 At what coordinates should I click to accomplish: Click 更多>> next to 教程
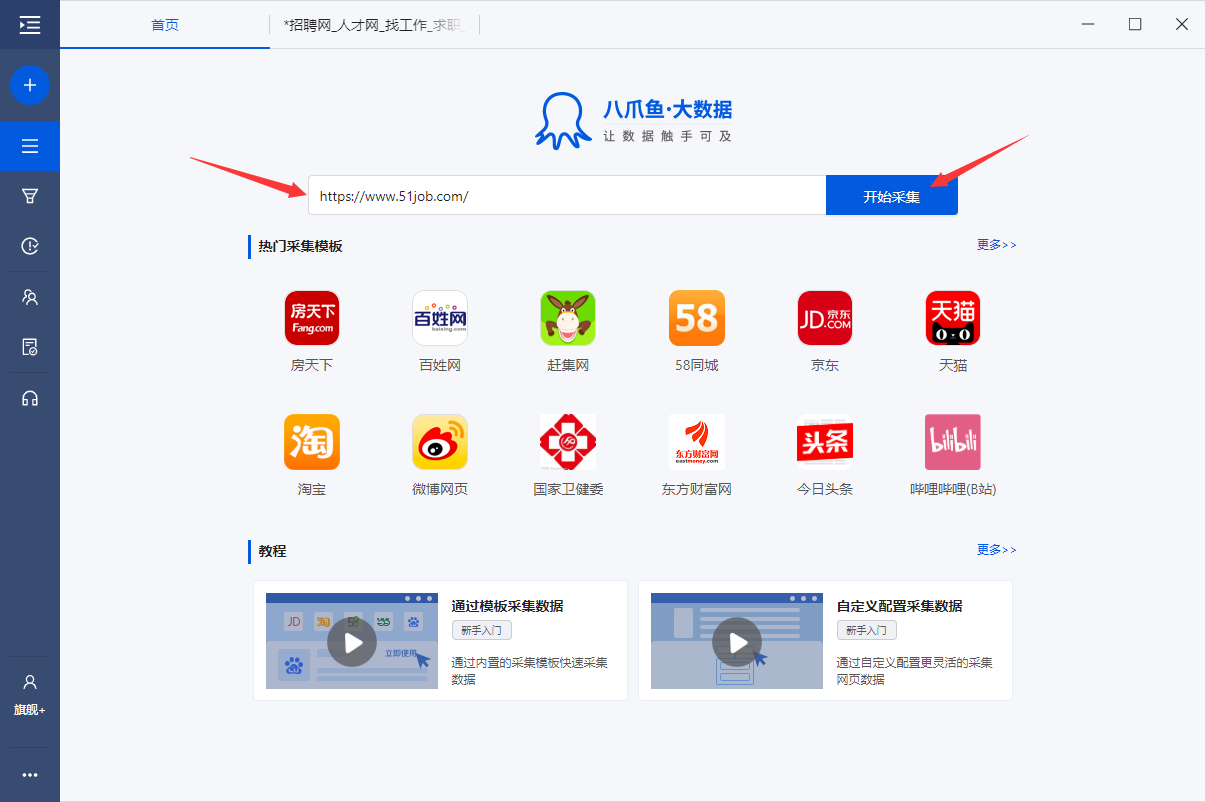point(997,549)
